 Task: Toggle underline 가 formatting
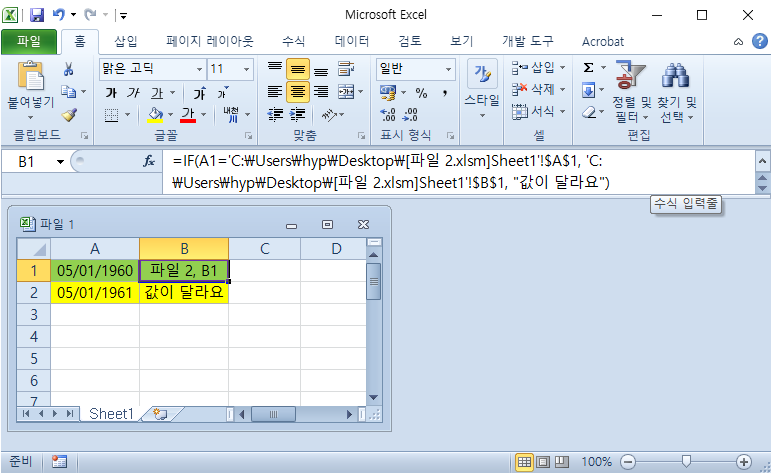pos(157,93)
